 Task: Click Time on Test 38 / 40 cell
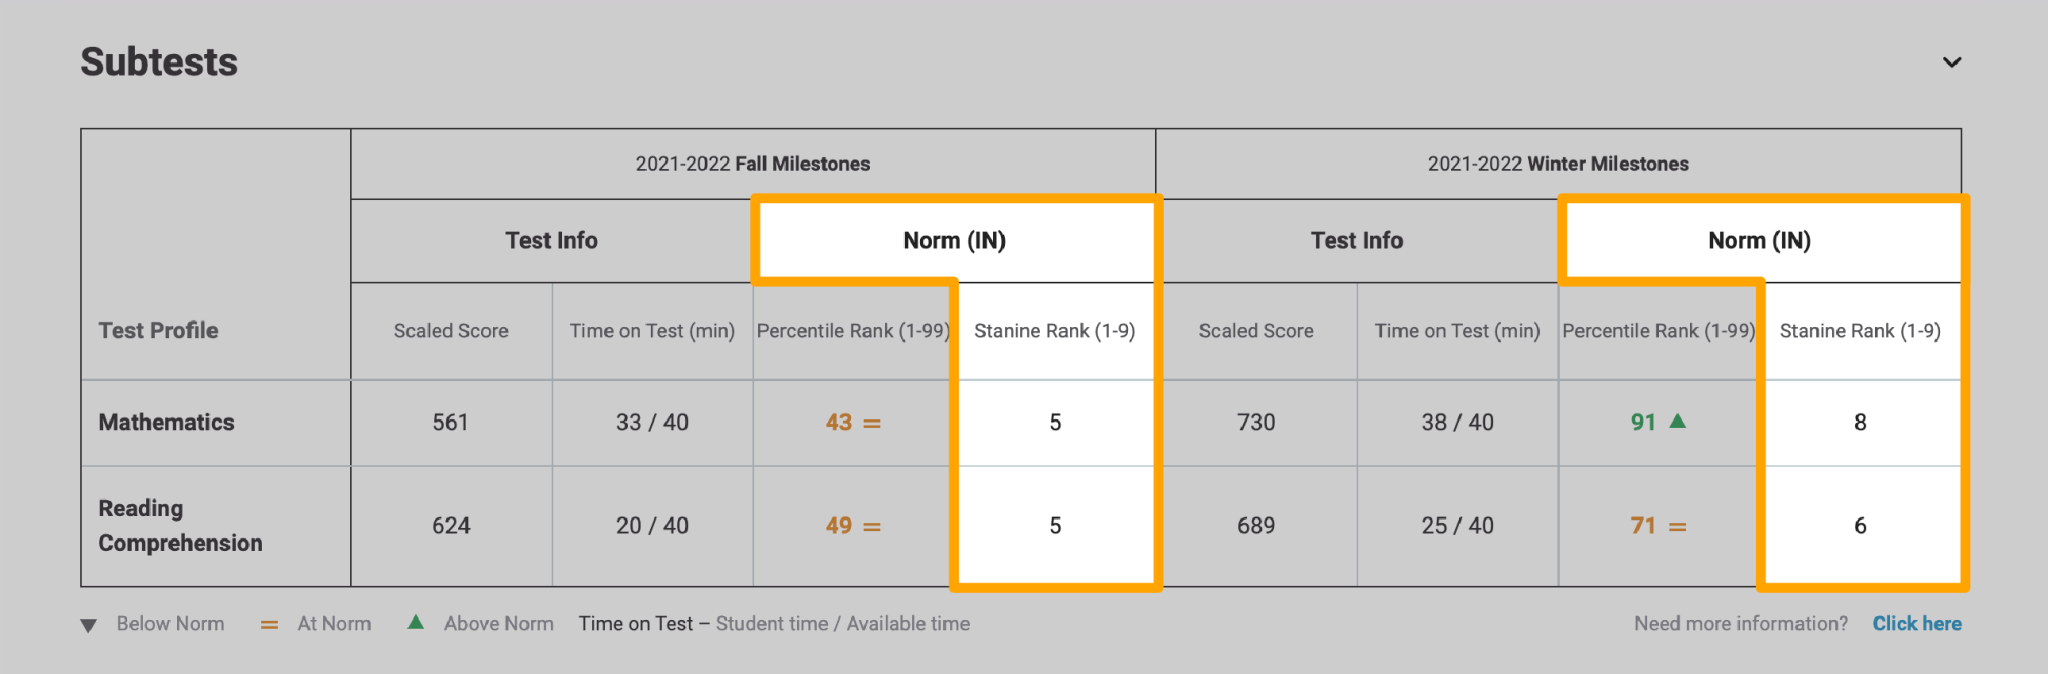[x=1456, y=422]
